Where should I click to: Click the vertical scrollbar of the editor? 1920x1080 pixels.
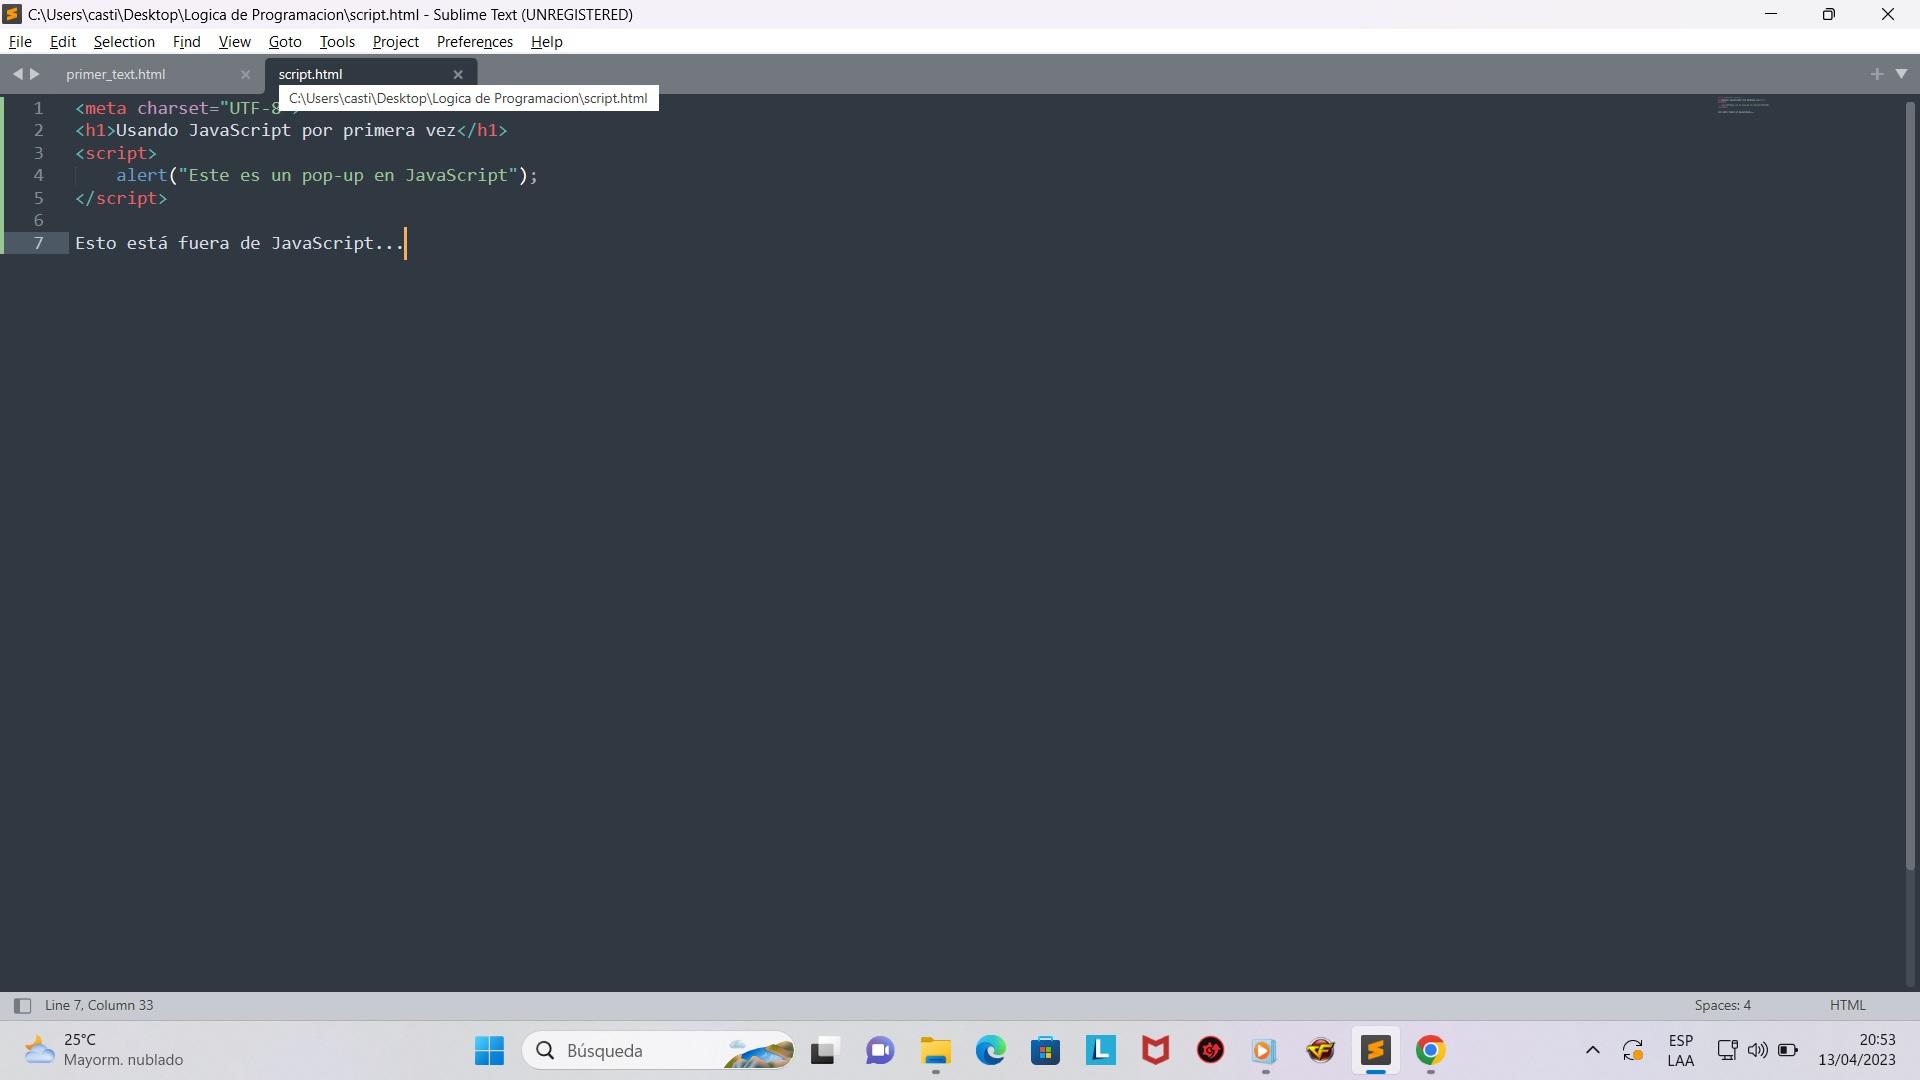(x=1911, y=485)
